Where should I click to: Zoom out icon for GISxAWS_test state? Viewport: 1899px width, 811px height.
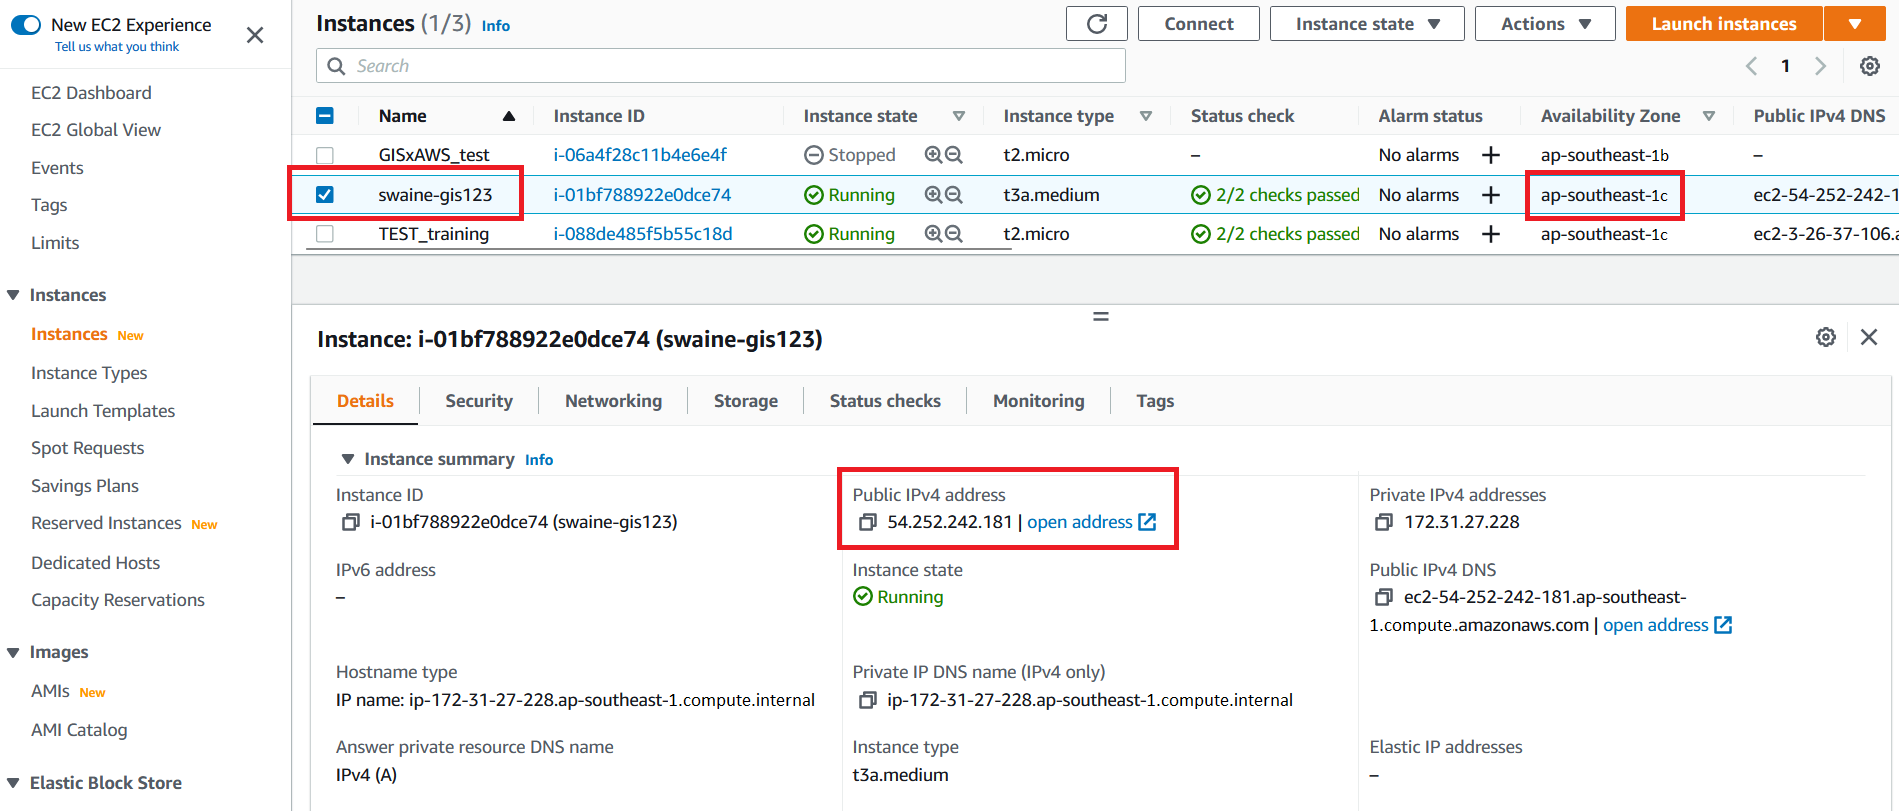(954, 155)
